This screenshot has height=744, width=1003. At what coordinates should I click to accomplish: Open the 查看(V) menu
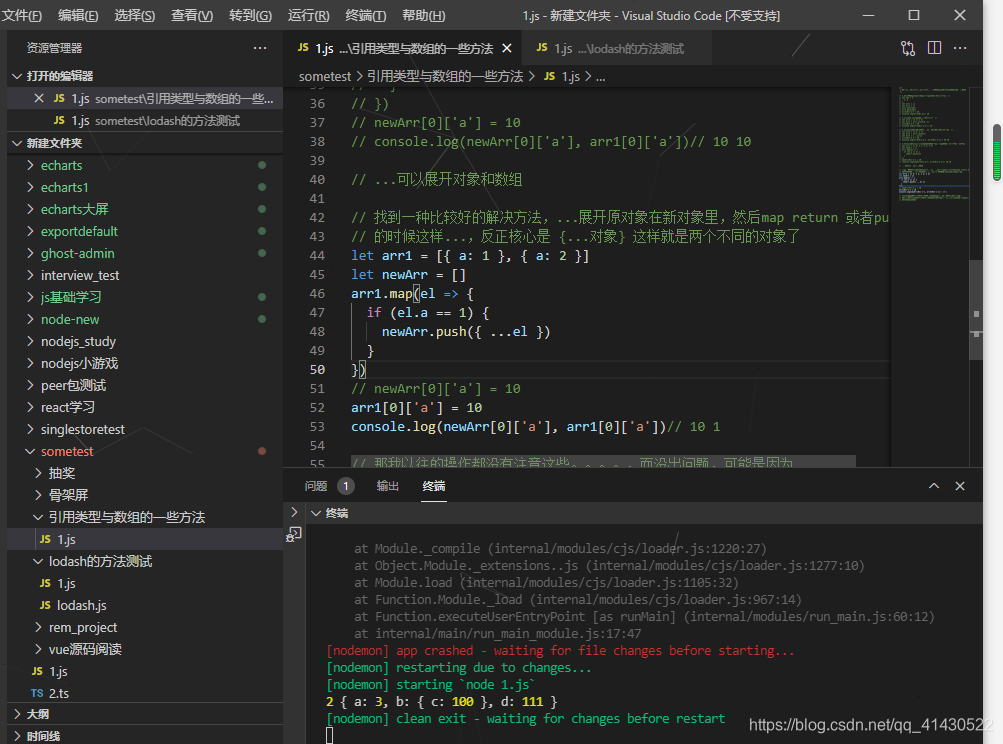click(x=192, y=15)
